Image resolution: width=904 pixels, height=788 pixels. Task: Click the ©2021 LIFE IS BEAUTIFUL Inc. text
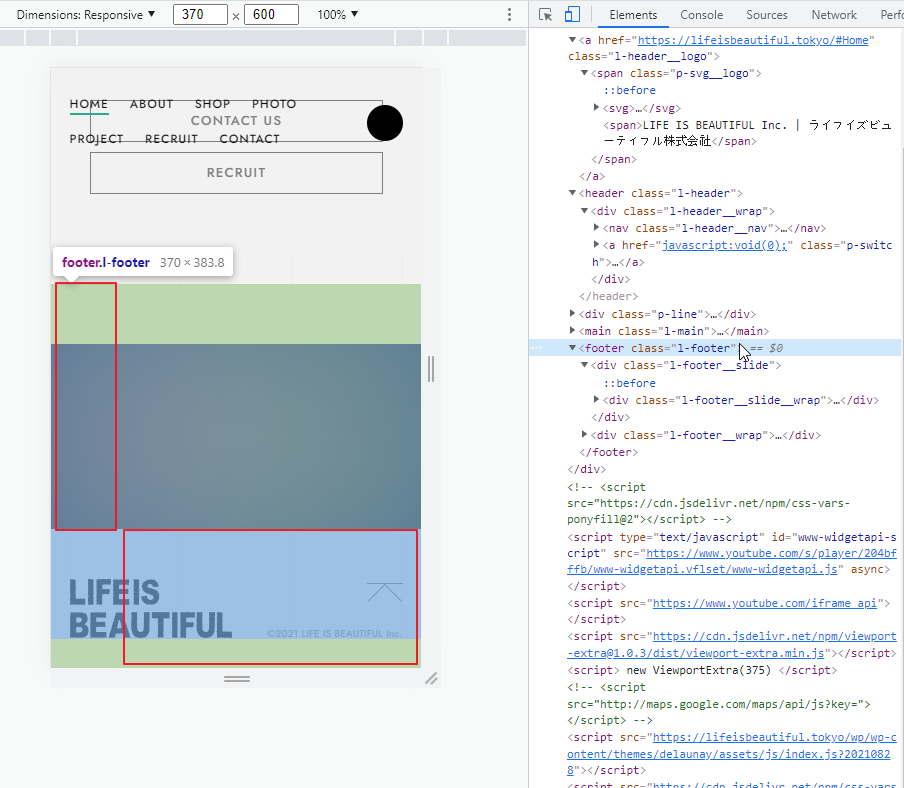pos(334,634)
